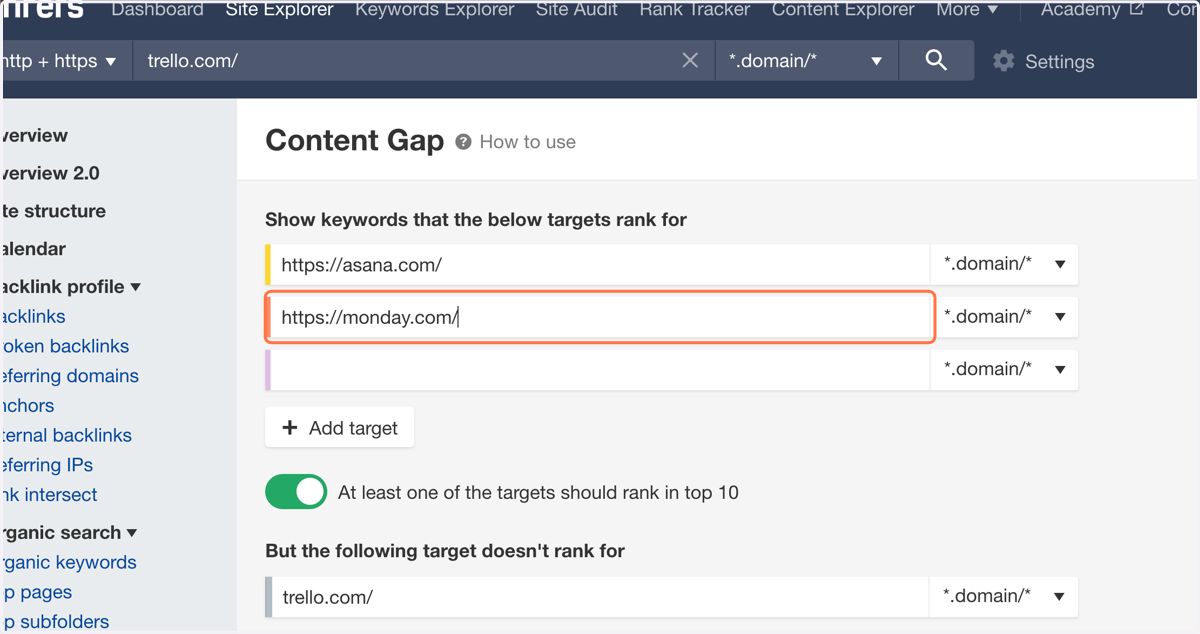Click Add target button
This screenshot has width=1200, height=634.
point(340,428)
